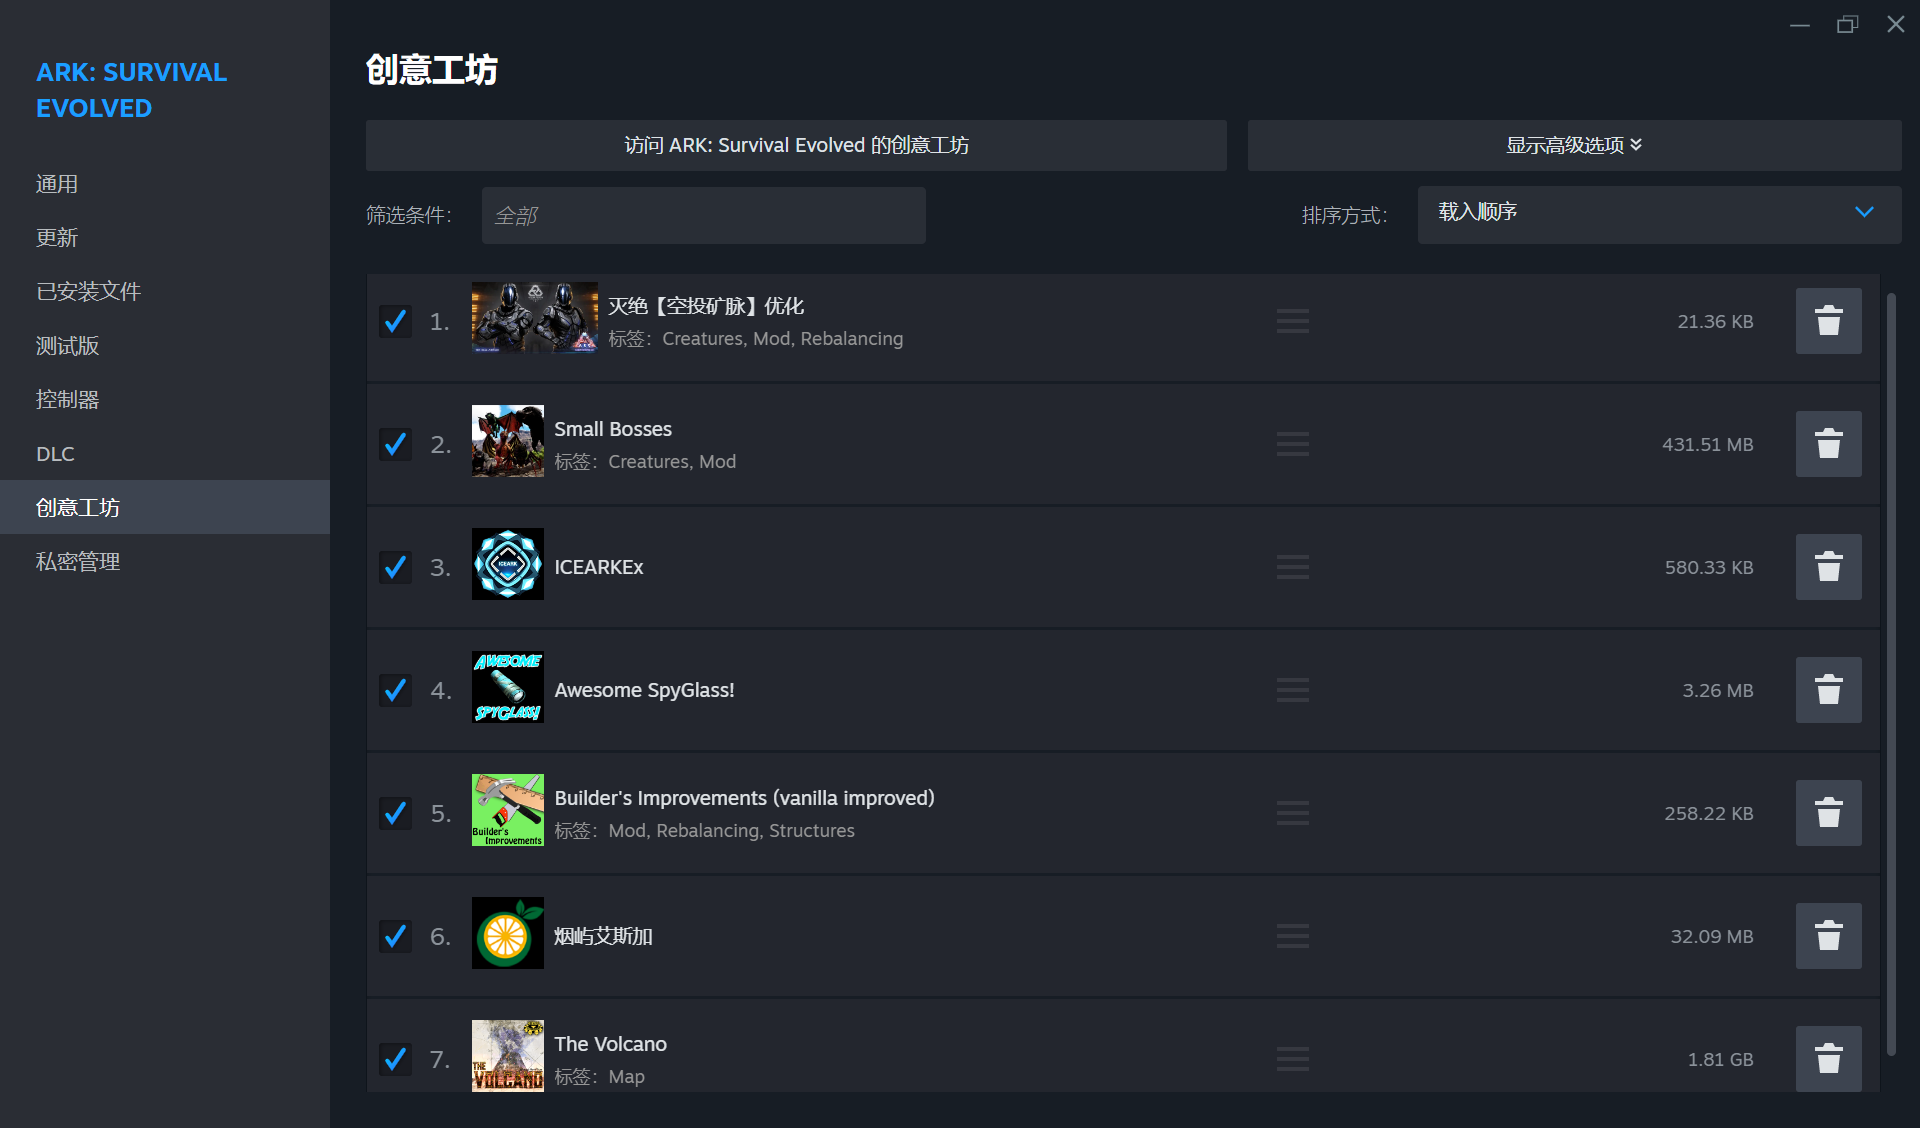Toggle the 烟屿艾斯加 checkbox
This screenshot has height=1128, width=1920.
[396, 936]
